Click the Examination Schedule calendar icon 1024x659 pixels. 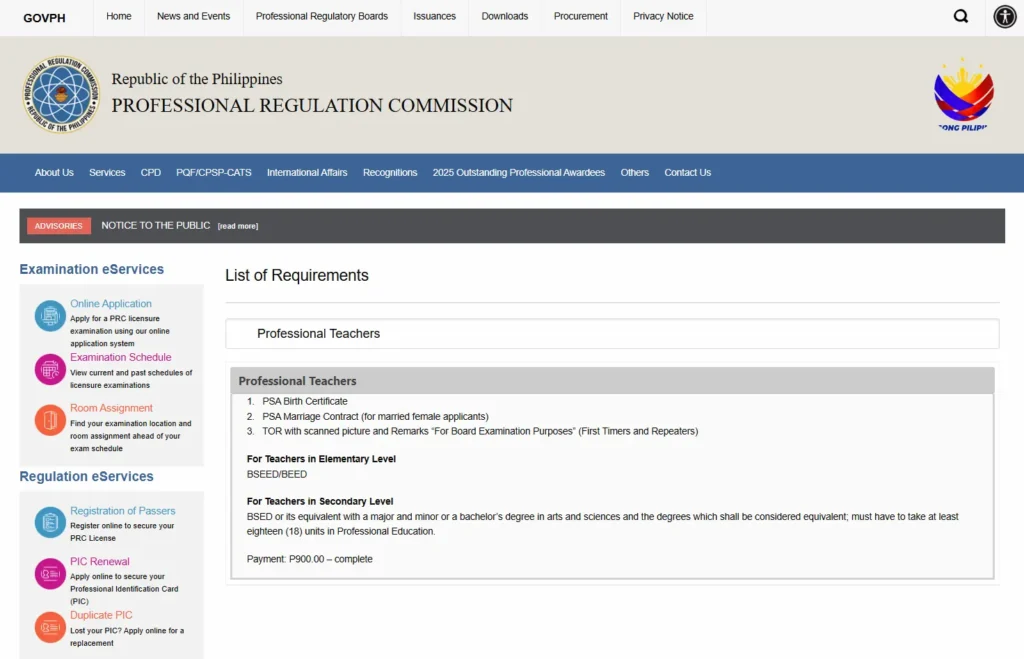(x=50, y=370)
